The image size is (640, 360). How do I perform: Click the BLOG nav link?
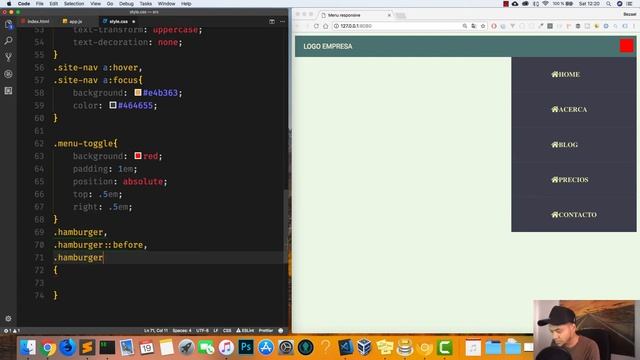pyautogui.click(x=564, y=144)
